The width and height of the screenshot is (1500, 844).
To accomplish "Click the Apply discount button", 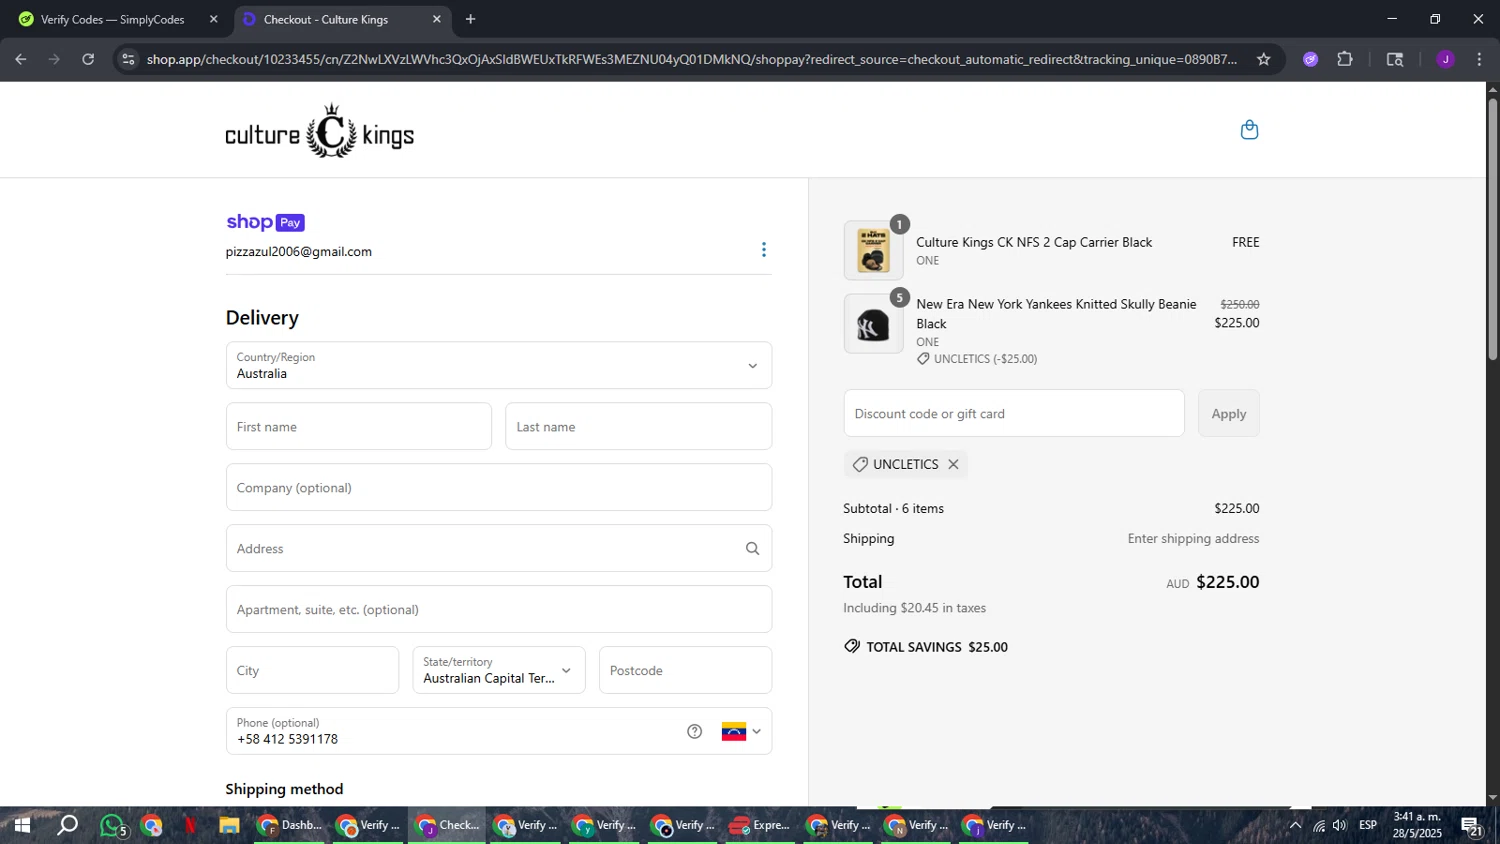I will [1228, 413].
